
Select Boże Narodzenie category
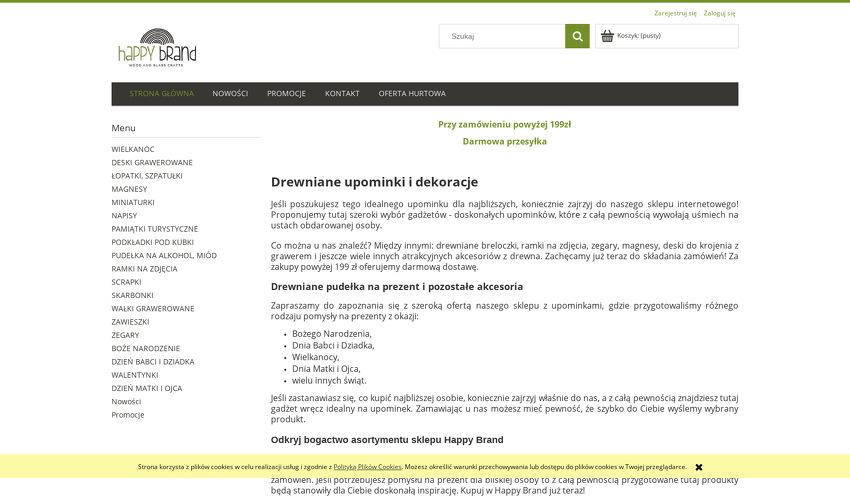pos(145,349)
